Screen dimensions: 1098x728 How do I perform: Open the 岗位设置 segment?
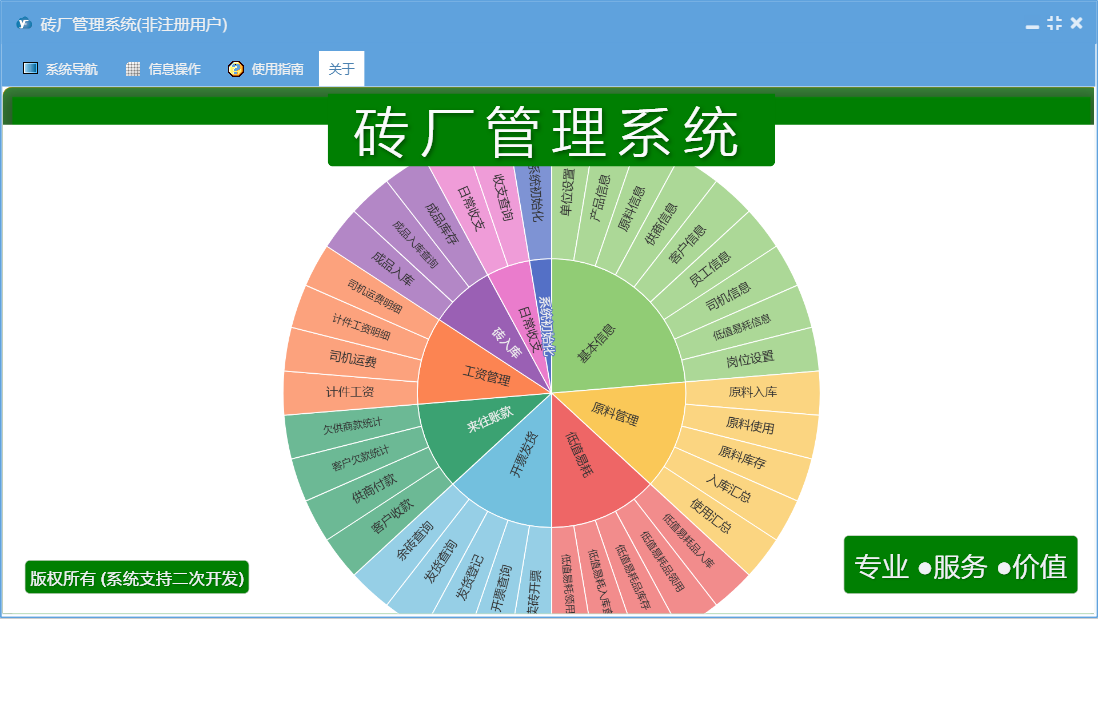point(749,360)
